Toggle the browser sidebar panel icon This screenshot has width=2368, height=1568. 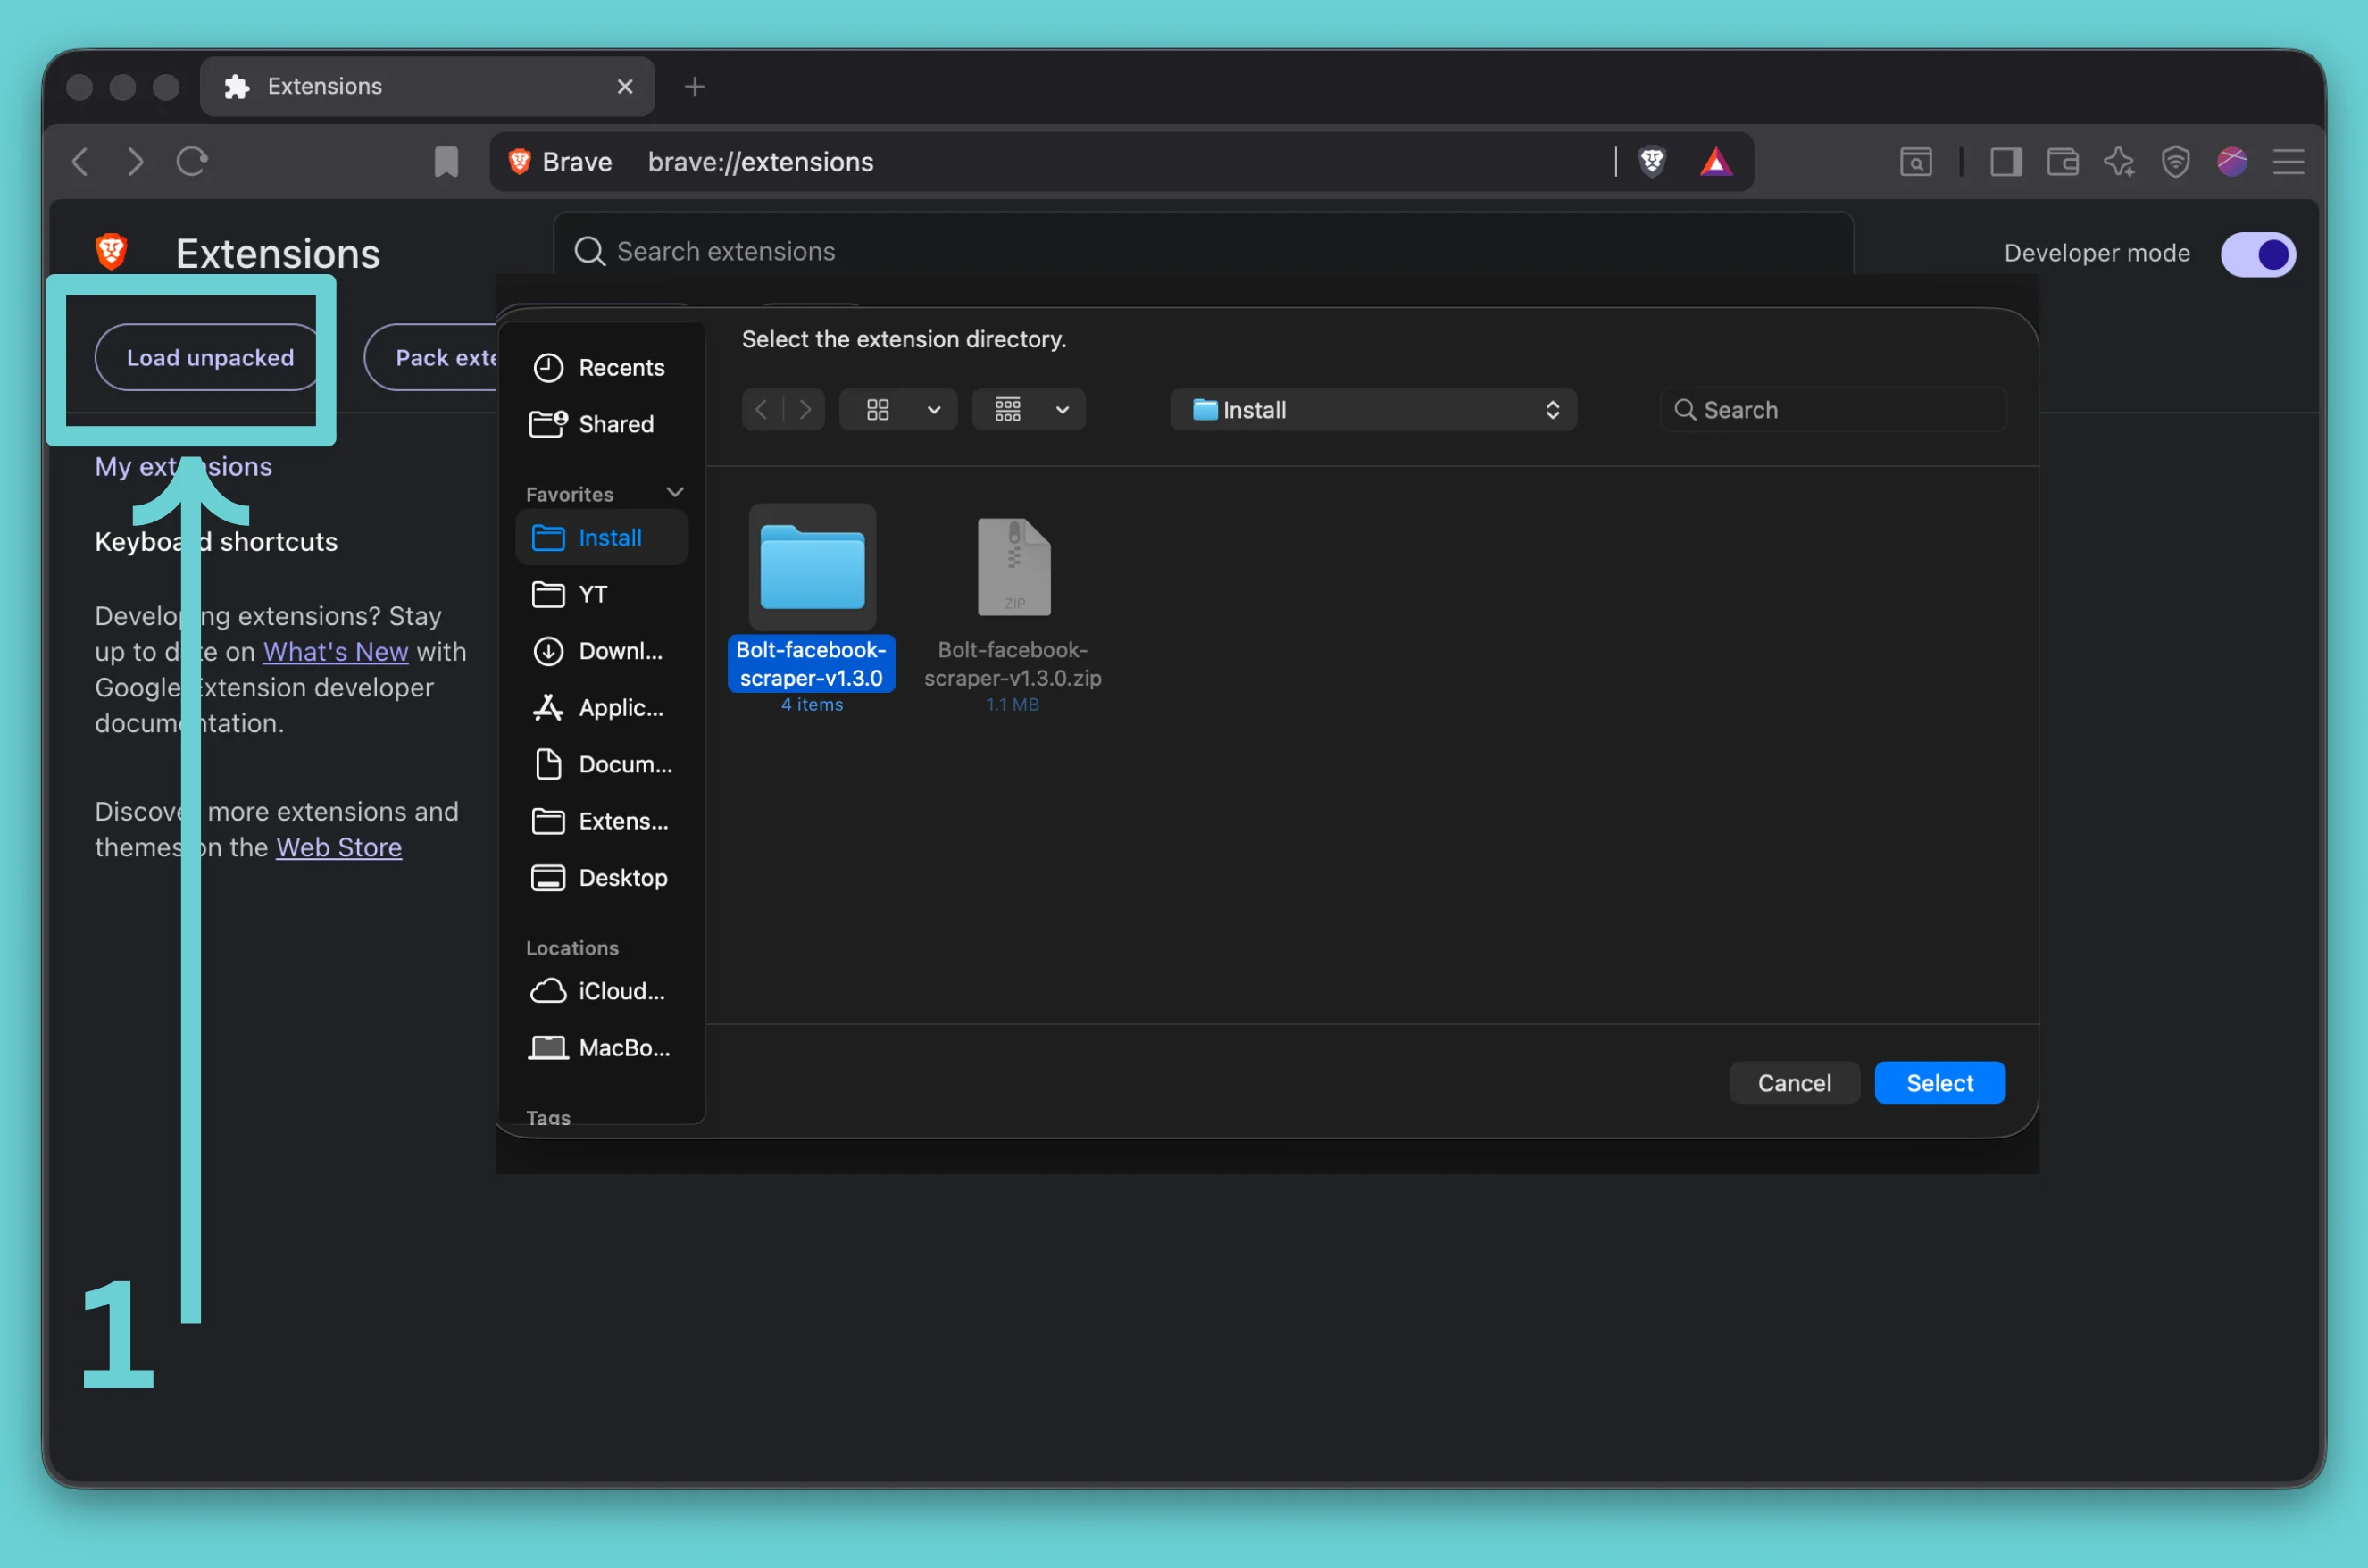[2005, 162]
